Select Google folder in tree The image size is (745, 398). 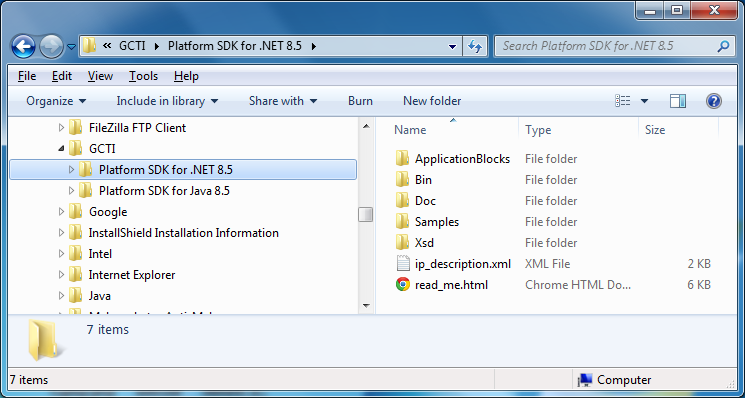(108, 212)
